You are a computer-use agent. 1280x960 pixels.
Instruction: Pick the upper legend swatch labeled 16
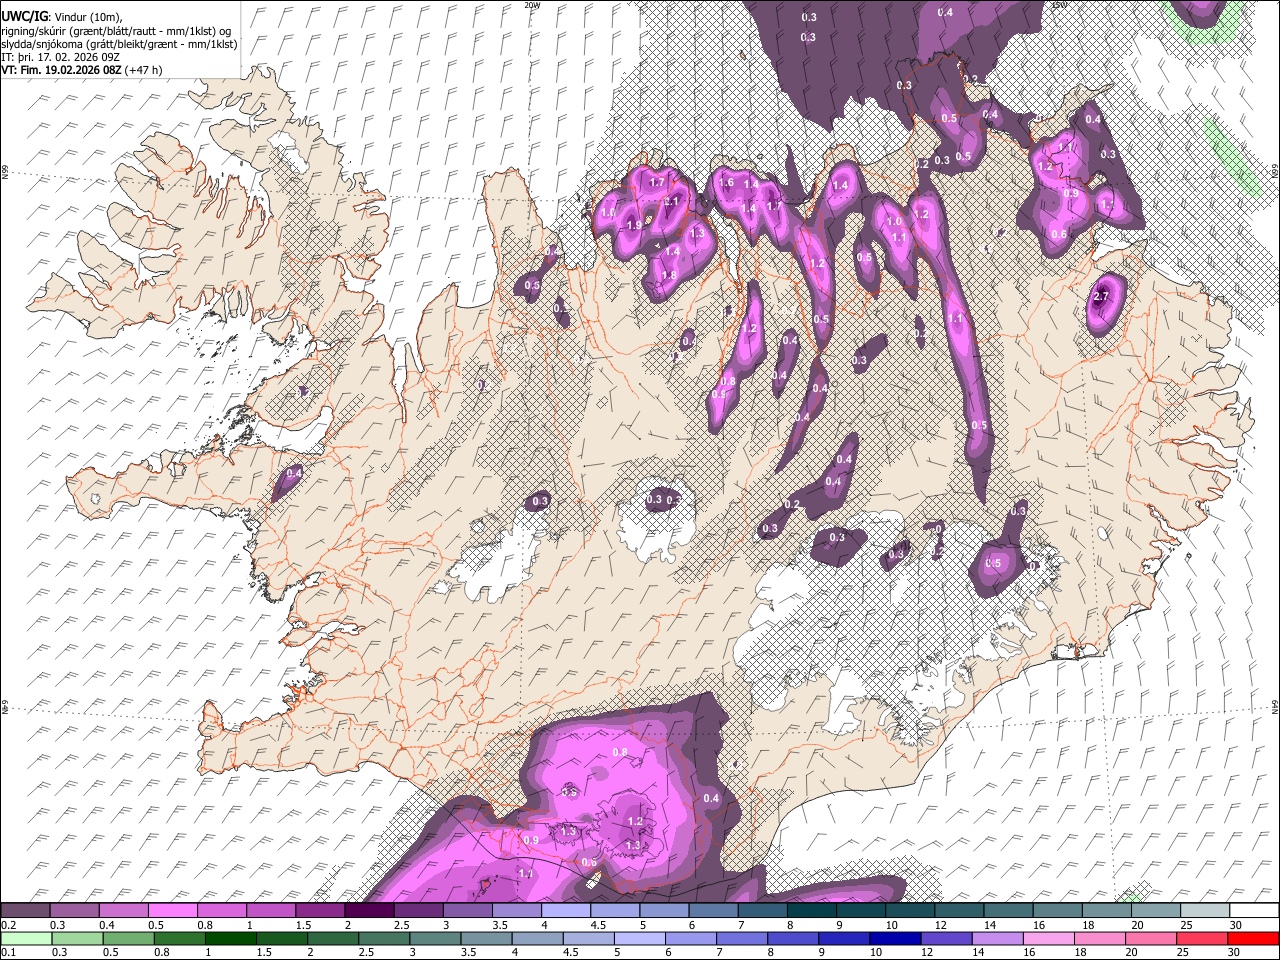[1057, 910]
